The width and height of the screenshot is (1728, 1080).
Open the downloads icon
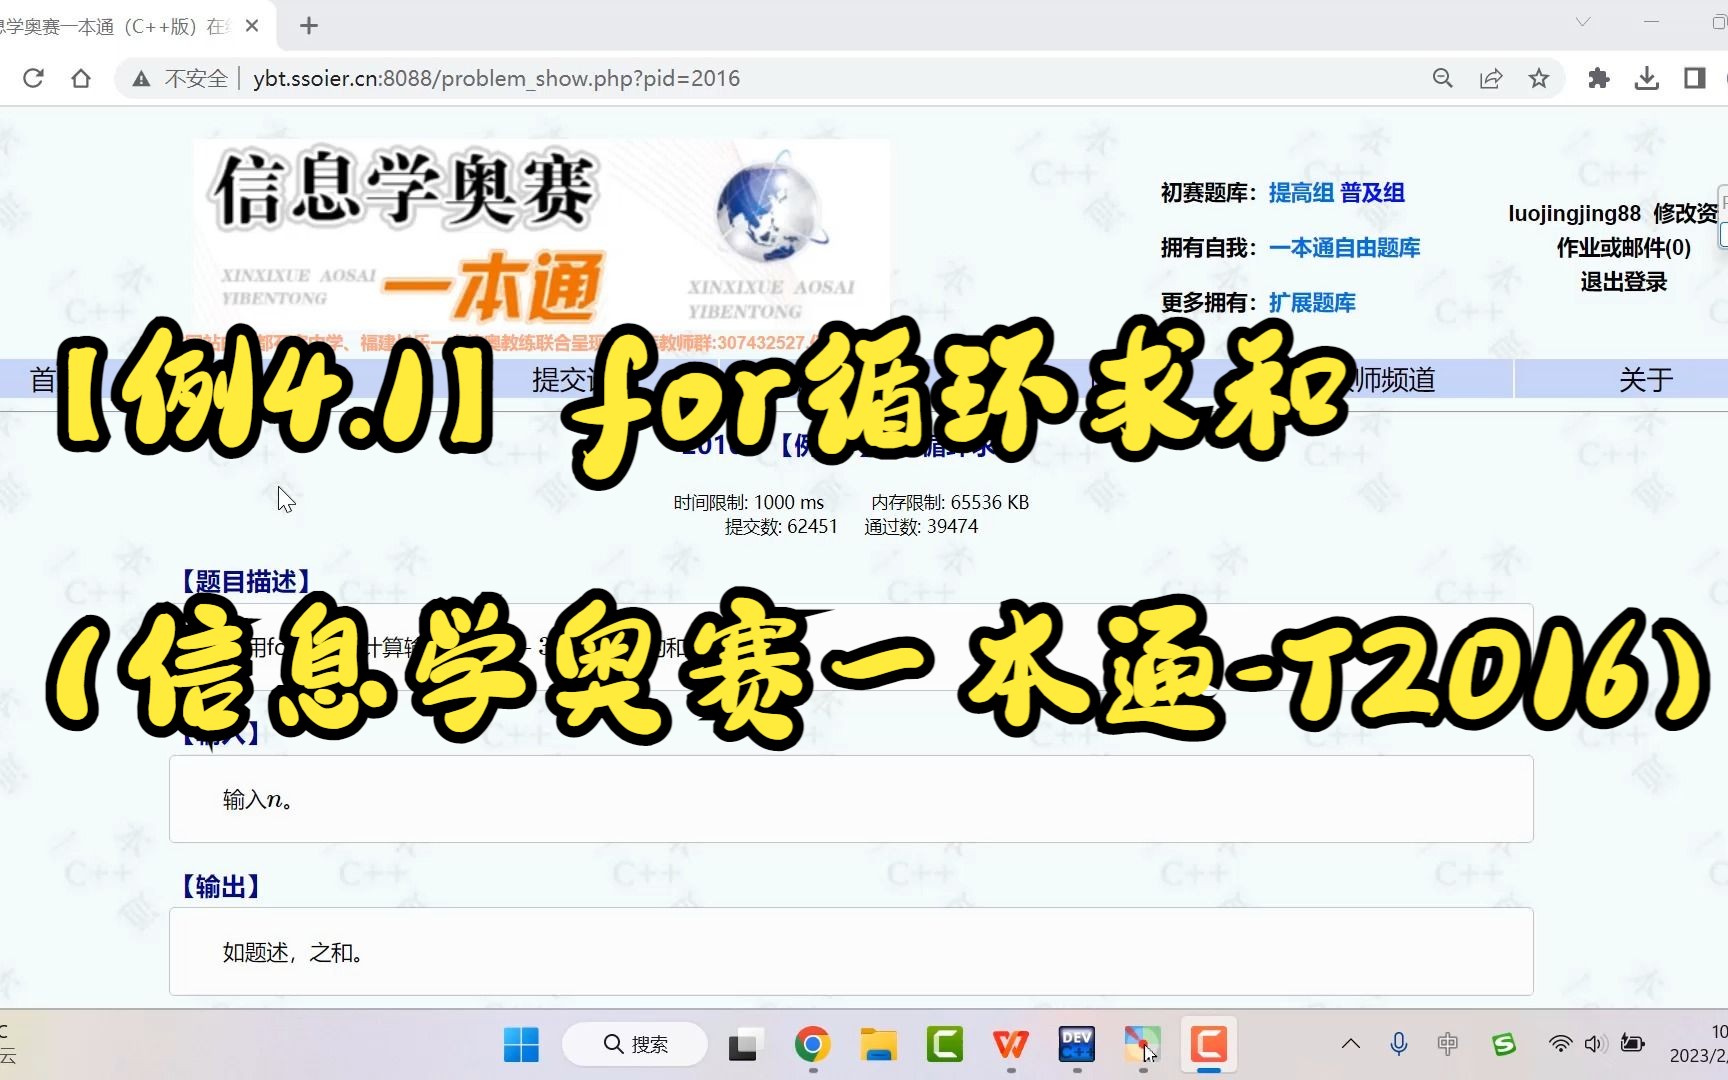pos(1646,78)
